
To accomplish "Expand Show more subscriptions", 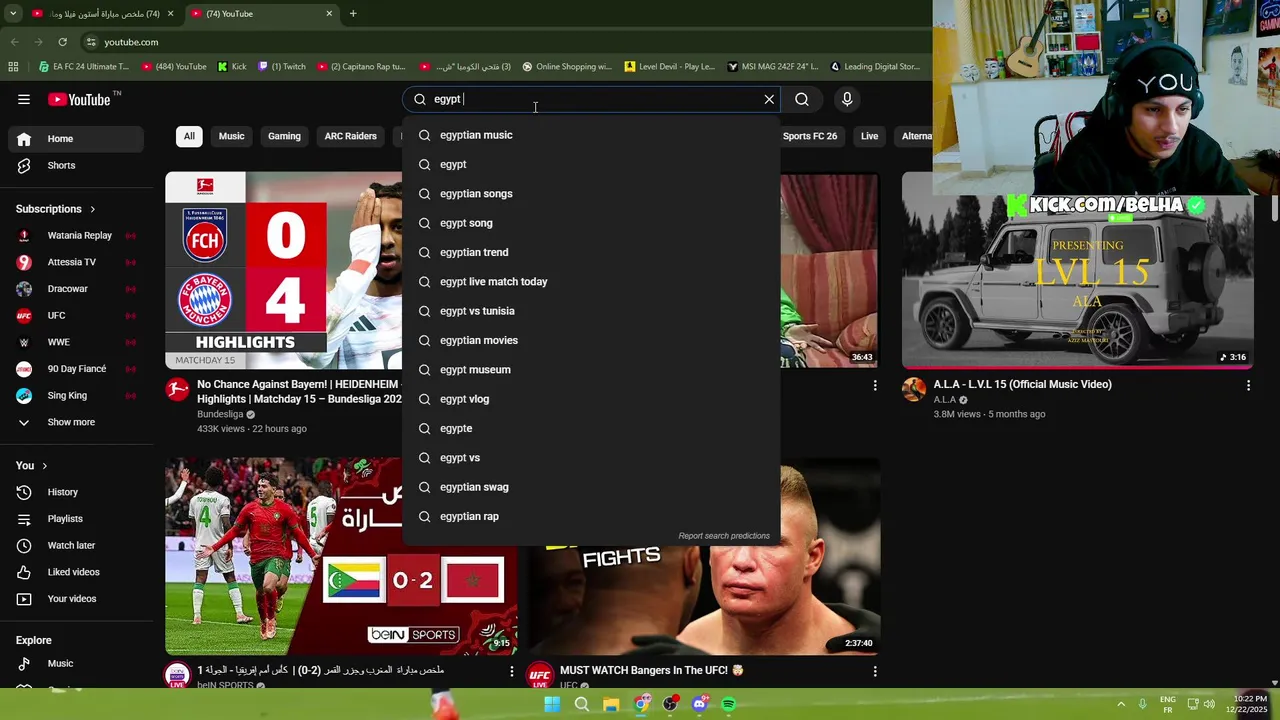I will (x=76, y=422).
